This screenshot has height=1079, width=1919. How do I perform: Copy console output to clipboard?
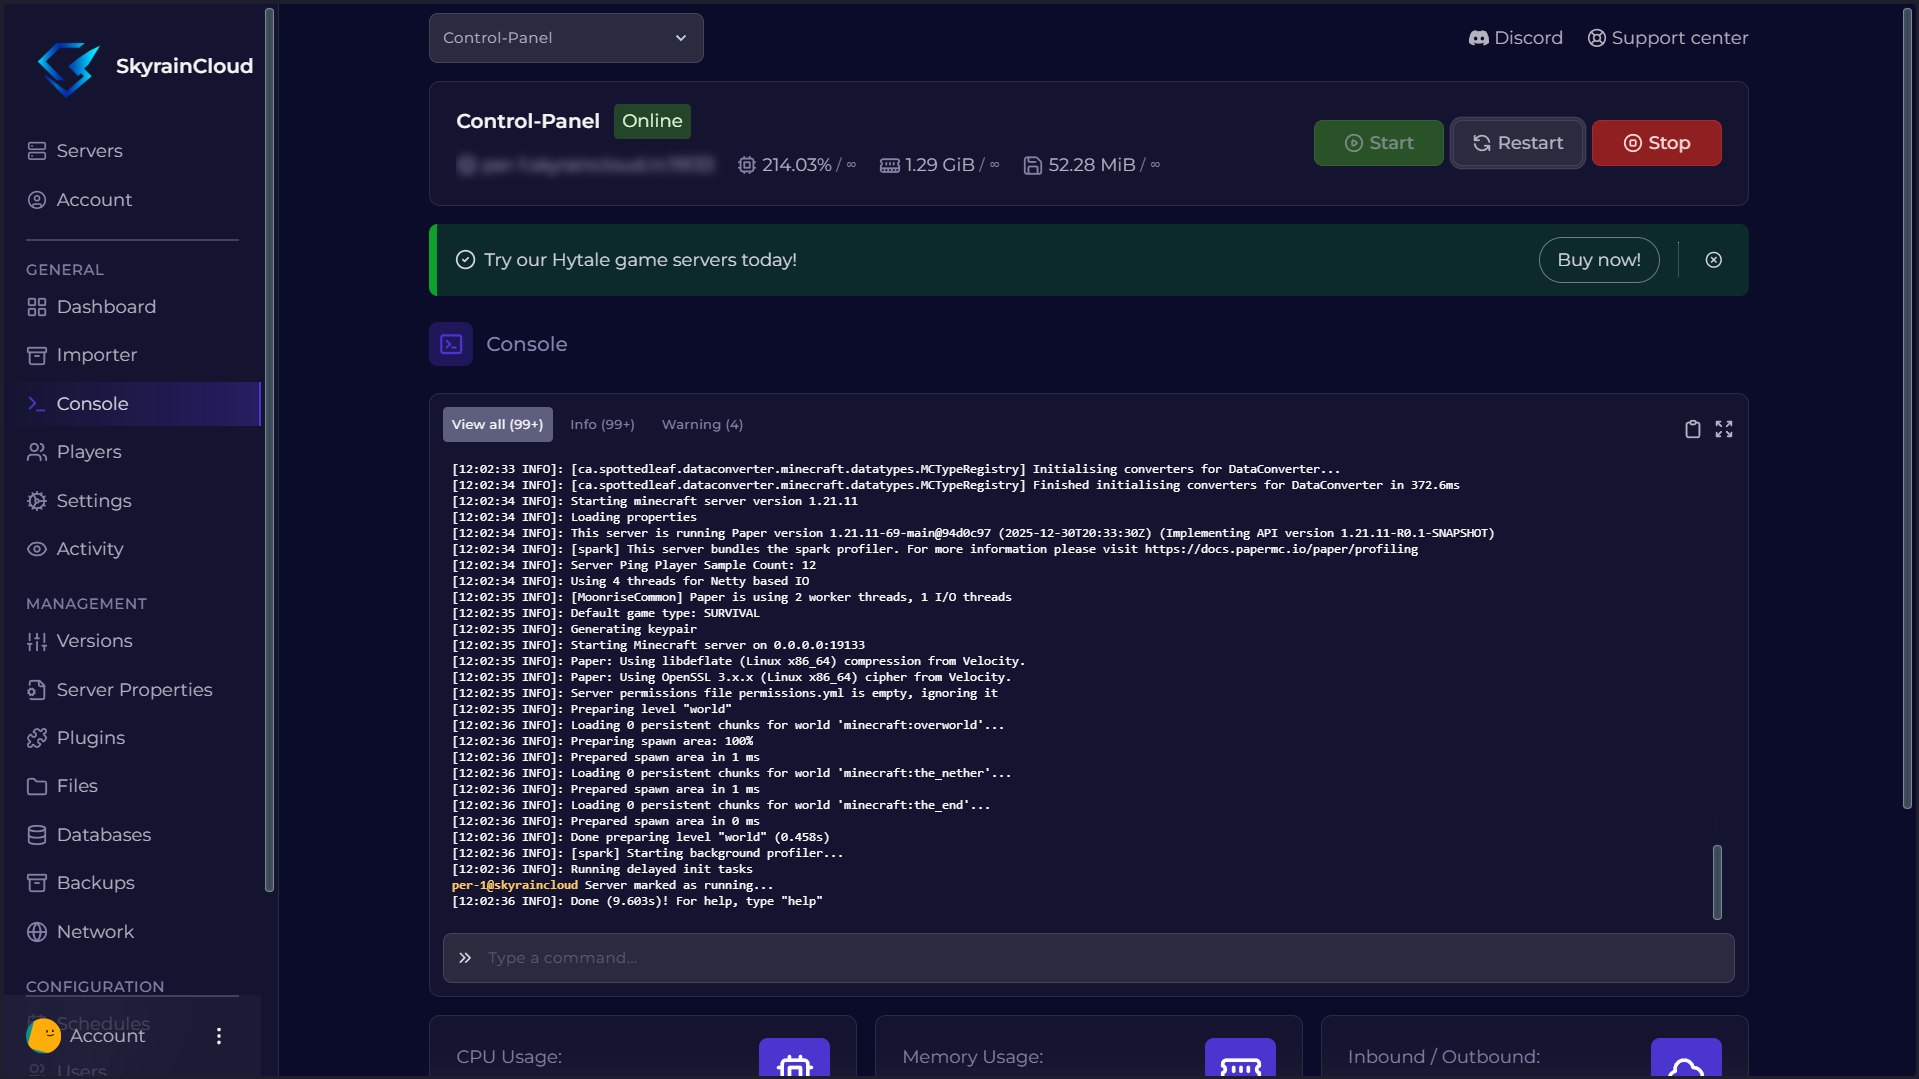1693,428
